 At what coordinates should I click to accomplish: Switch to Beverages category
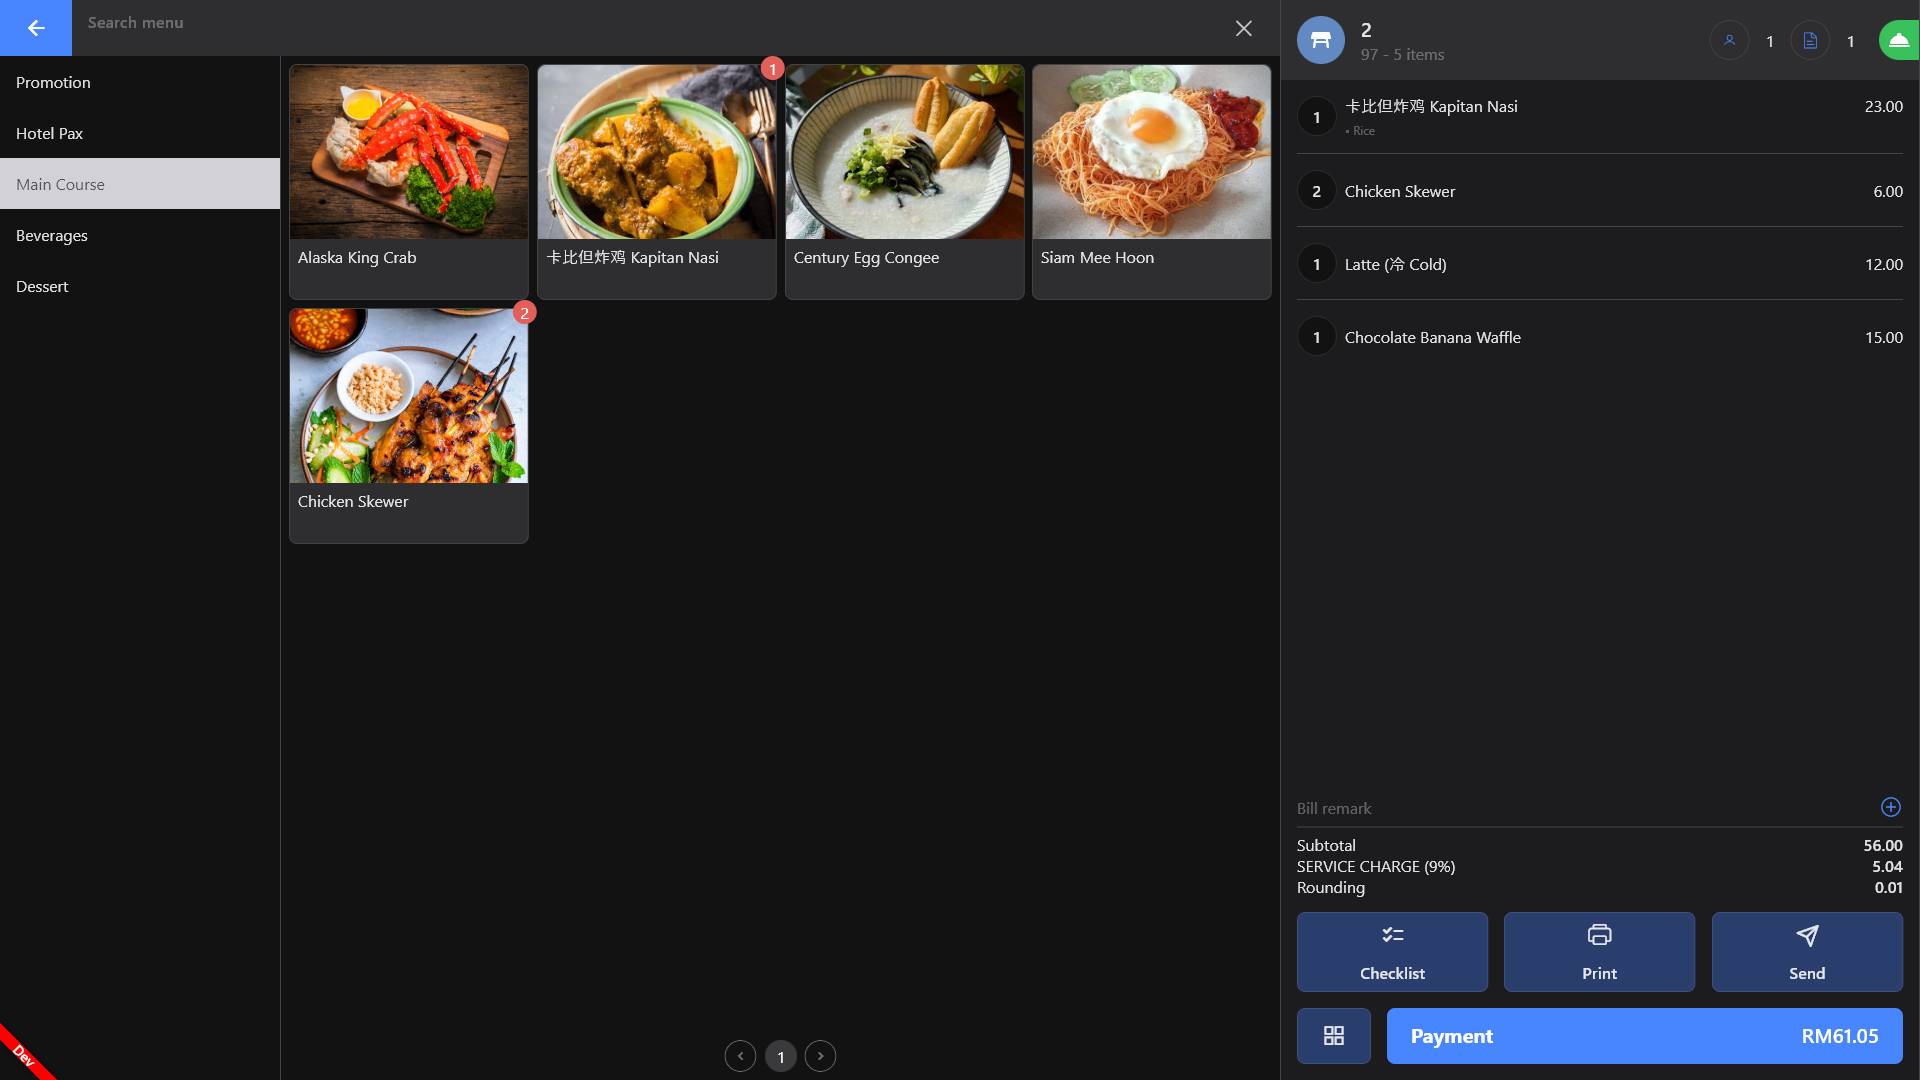140,235
